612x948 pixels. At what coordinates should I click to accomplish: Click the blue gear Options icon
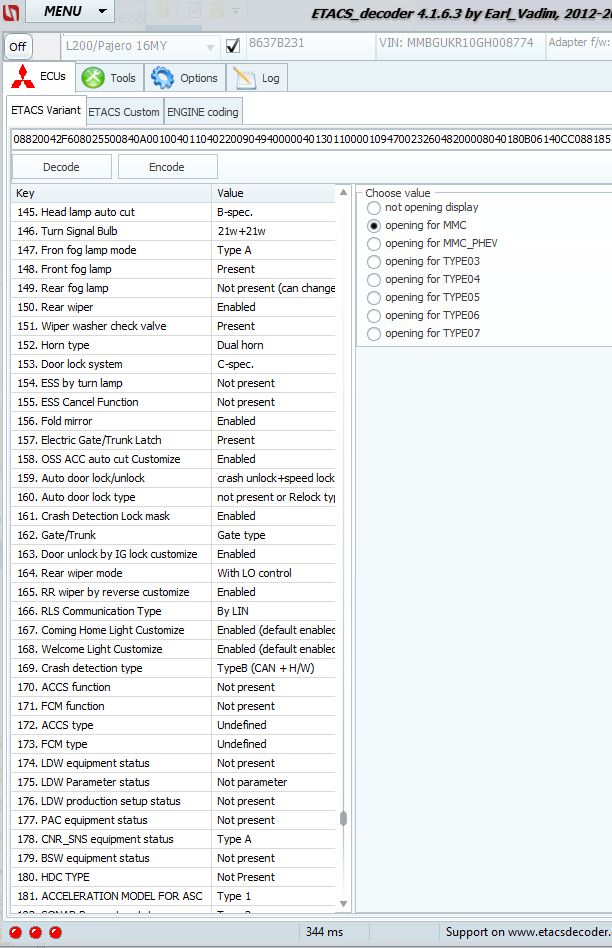(x=162, y=77)
